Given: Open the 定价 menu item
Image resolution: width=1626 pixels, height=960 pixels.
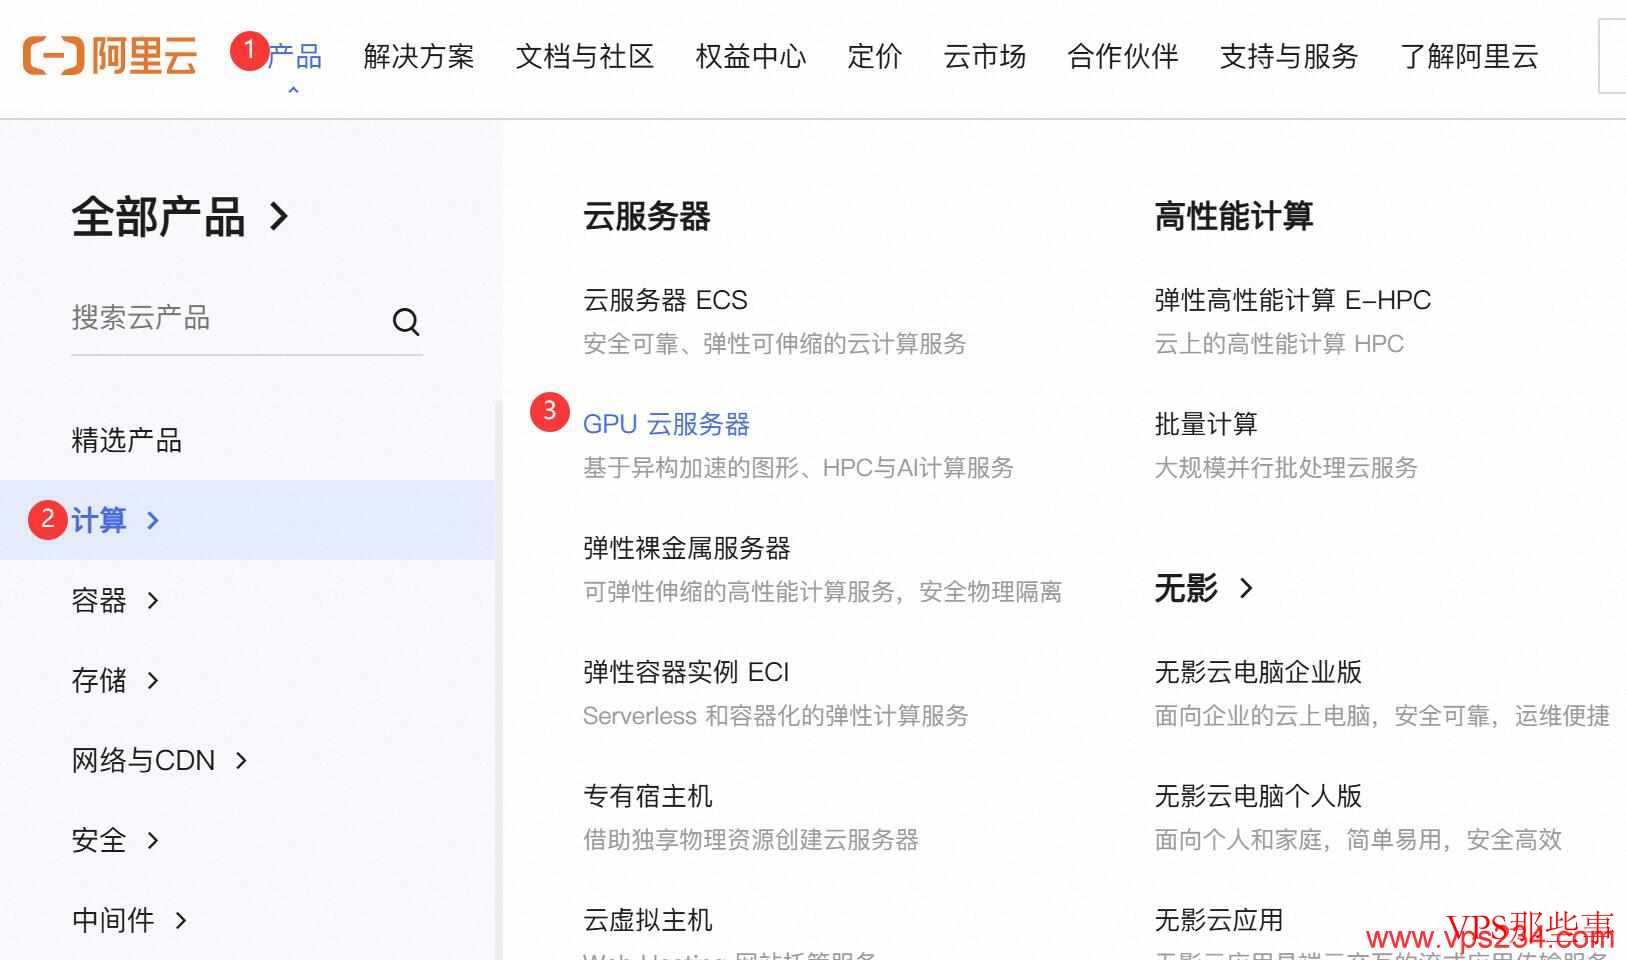Looking at the screenshot, I should click(x=875, y=56).
